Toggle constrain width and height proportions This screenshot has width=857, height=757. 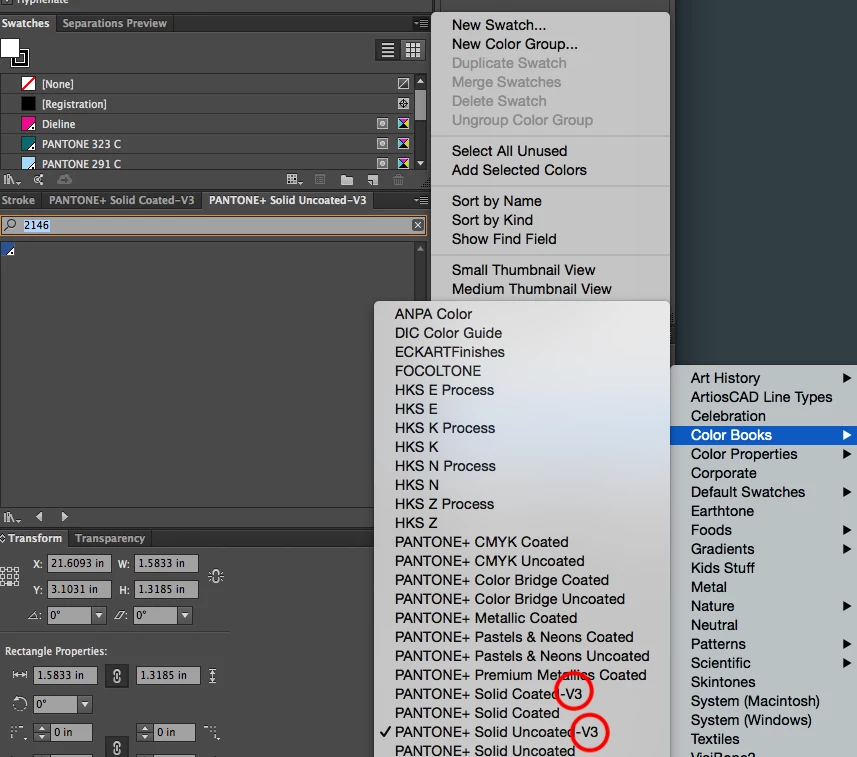pos(216,576)
